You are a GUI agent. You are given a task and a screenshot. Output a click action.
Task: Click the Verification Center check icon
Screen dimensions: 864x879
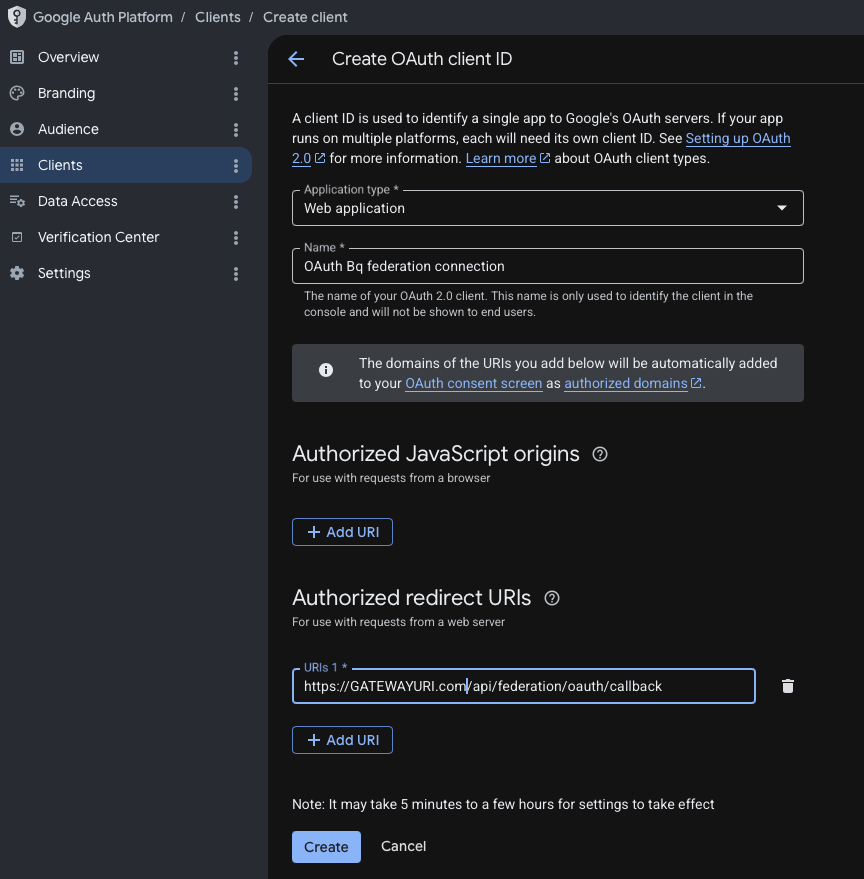point(17,237)
